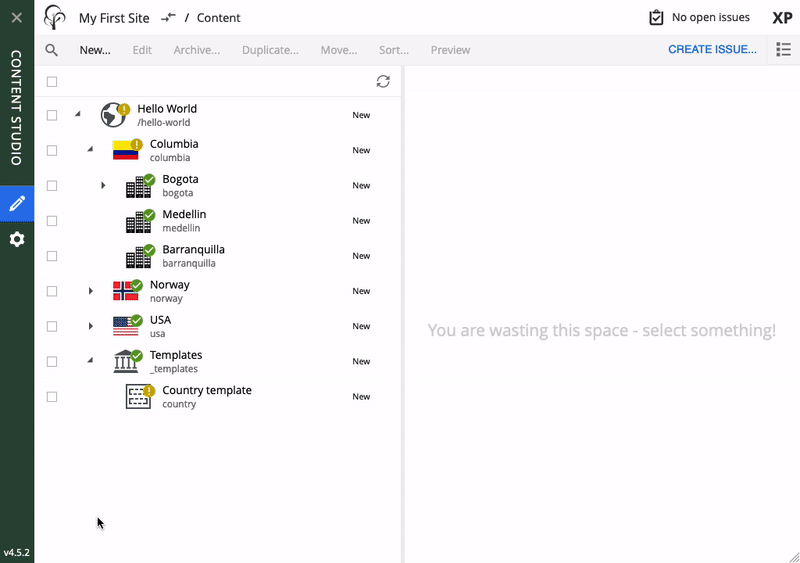
Task: Click the New status of Norway
Action: click(361, 291)
